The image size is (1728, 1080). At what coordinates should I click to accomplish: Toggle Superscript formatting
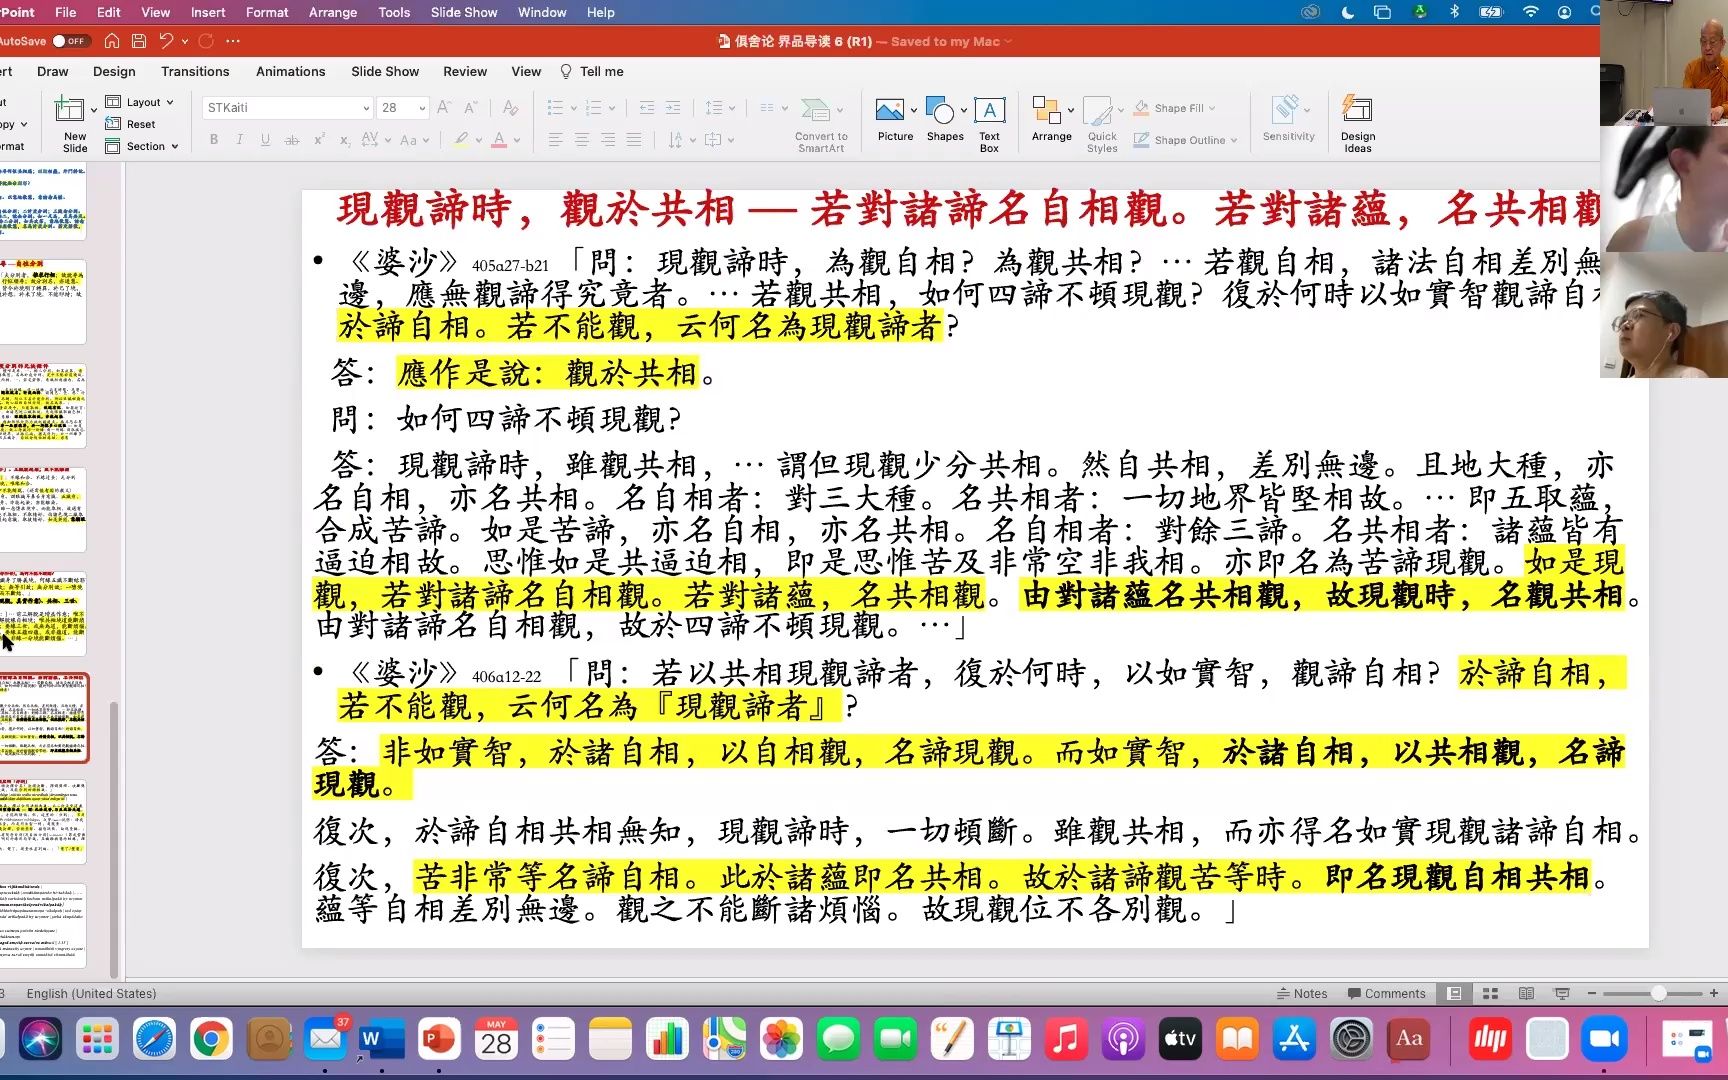click(x=319, y=140)
